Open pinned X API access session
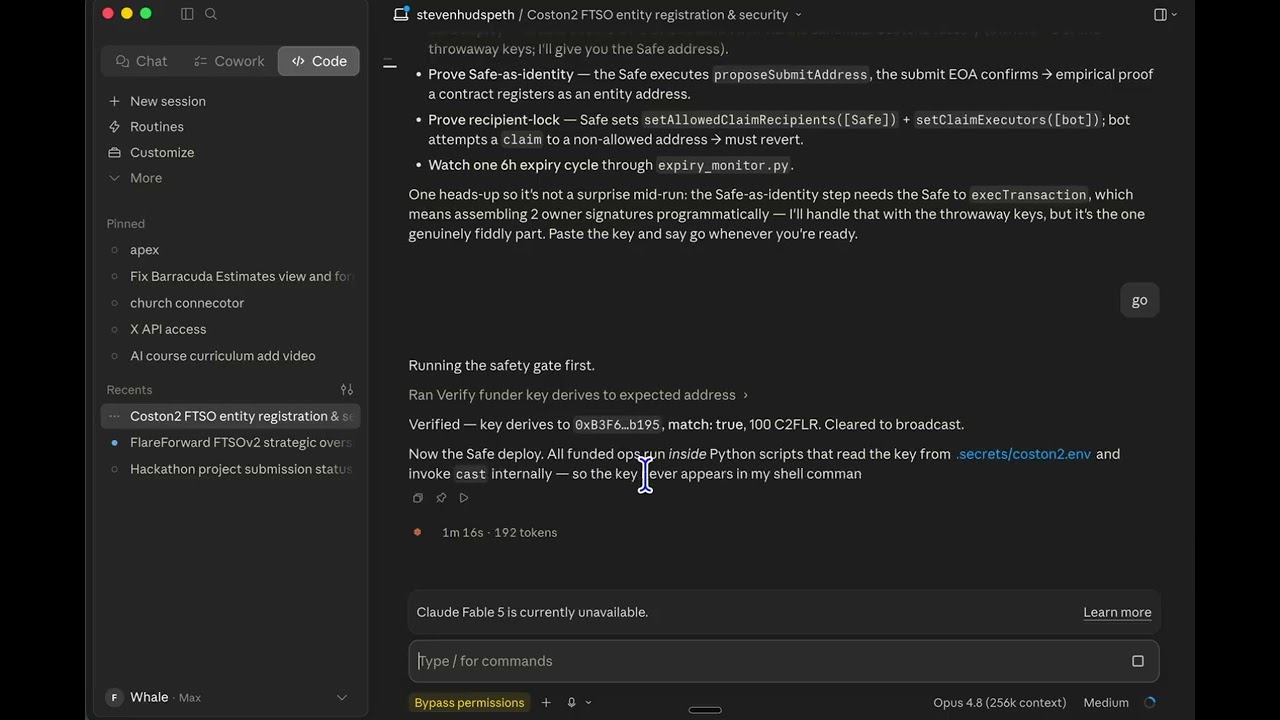This screenshot has height=720, width=1280. [168, 329]
